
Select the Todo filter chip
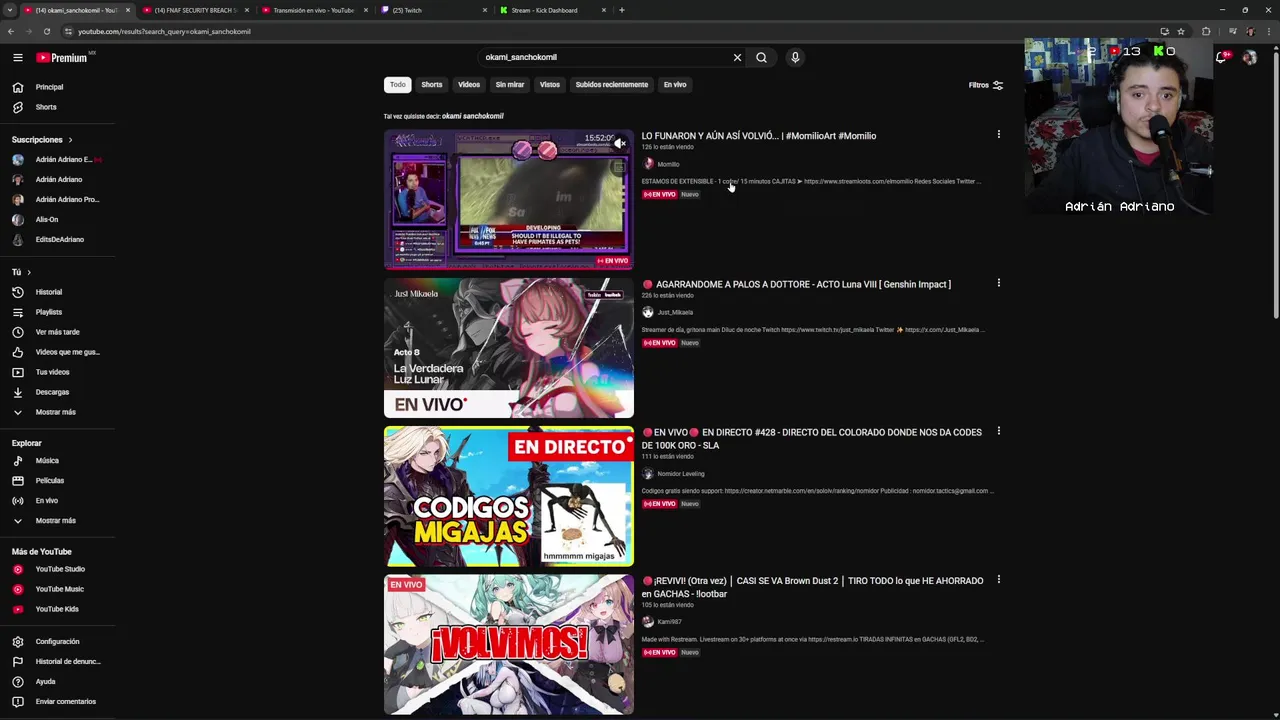[398, 85]
